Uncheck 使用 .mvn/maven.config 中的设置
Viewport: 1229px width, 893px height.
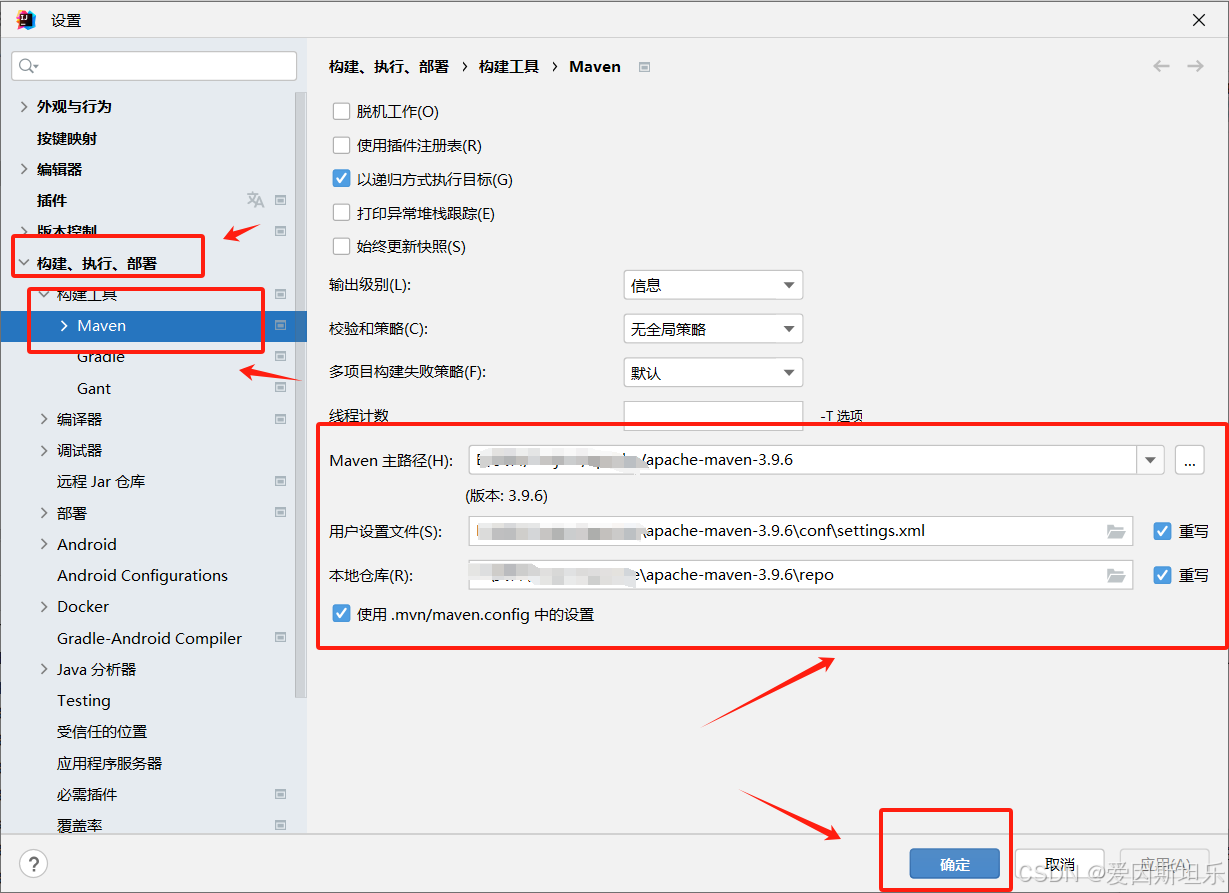pos(341,614)
